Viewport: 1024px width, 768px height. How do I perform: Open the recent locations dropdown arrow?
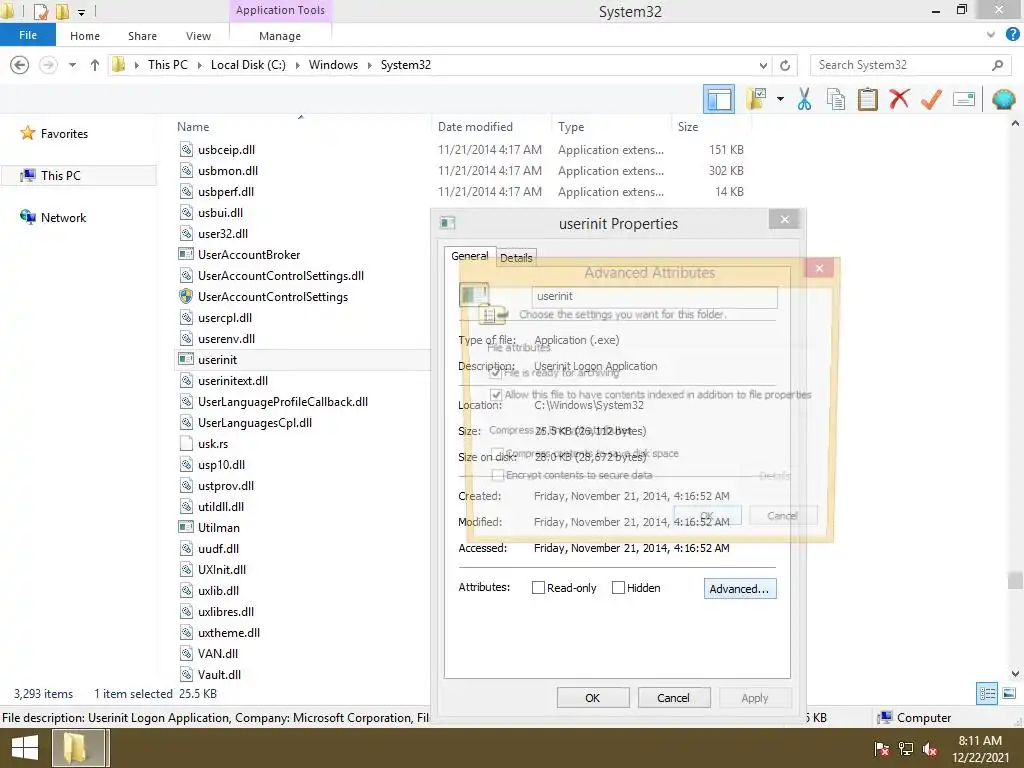(x=72, y=65)
